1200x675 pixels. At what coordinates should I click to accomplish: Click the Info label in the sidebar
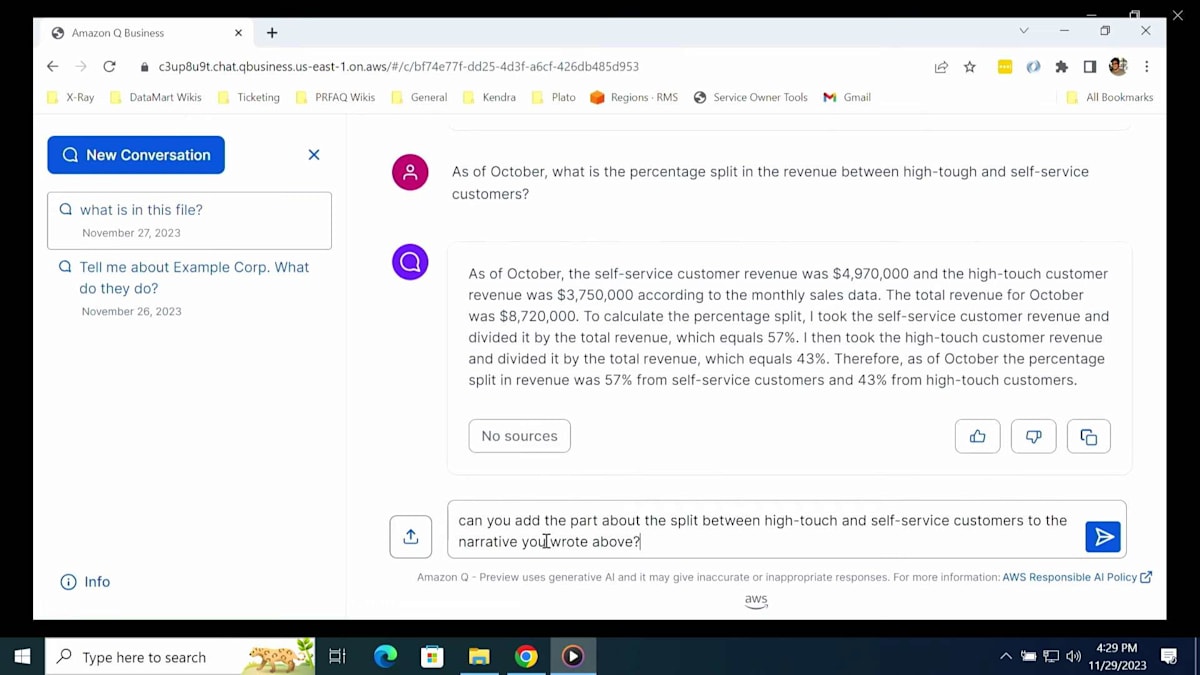coord(97,582)
